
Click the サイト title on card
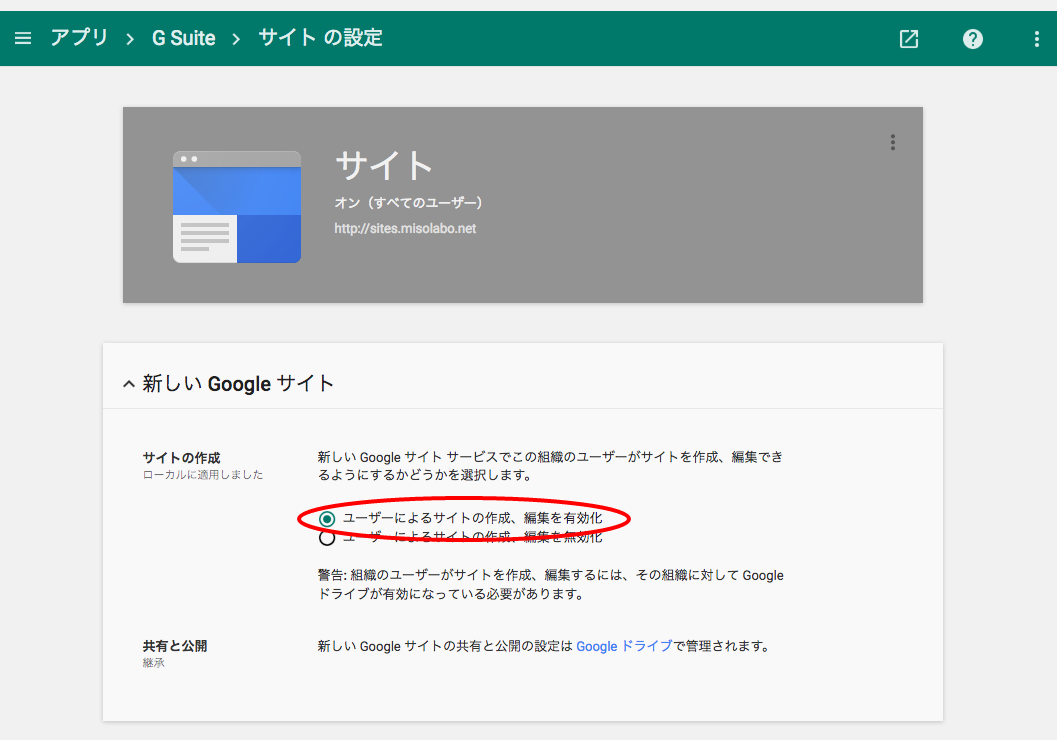point(384,166)
